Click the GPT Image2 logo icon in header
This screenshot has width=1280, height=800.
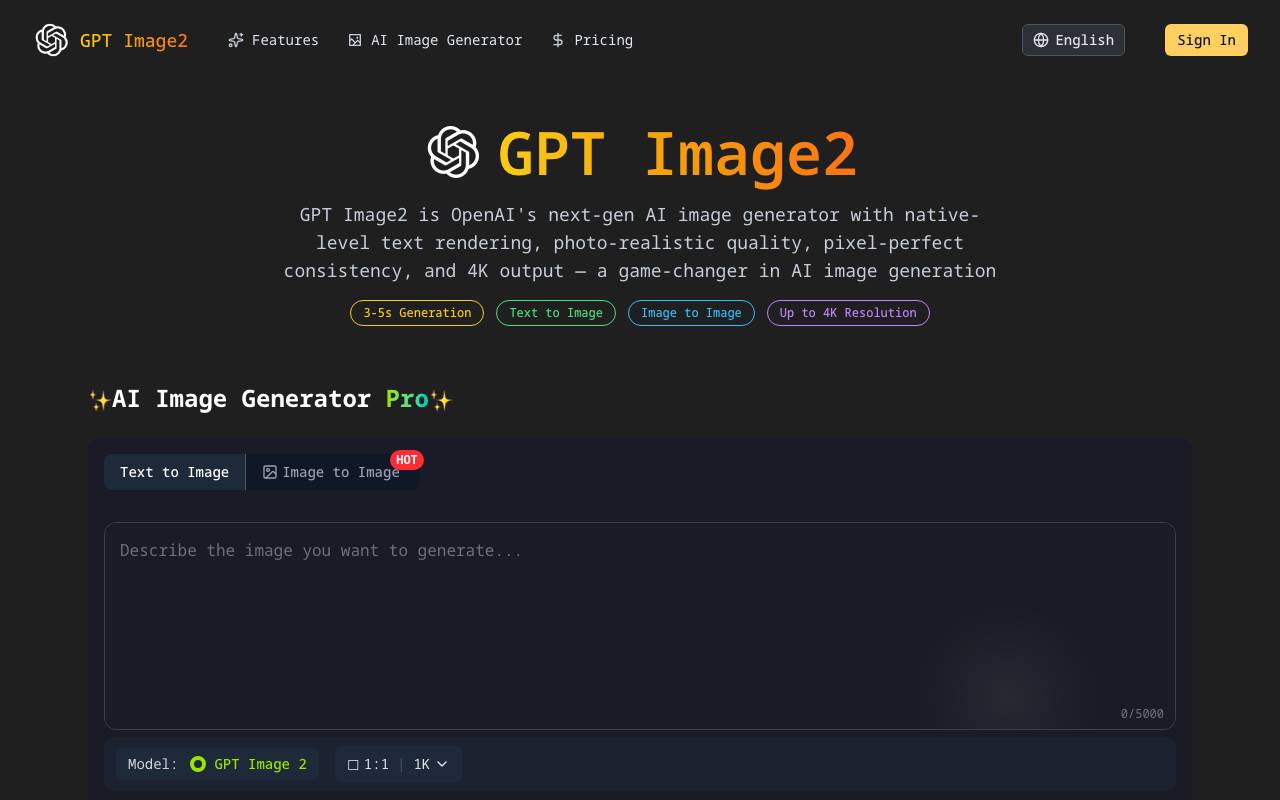[x=51, y=40]
